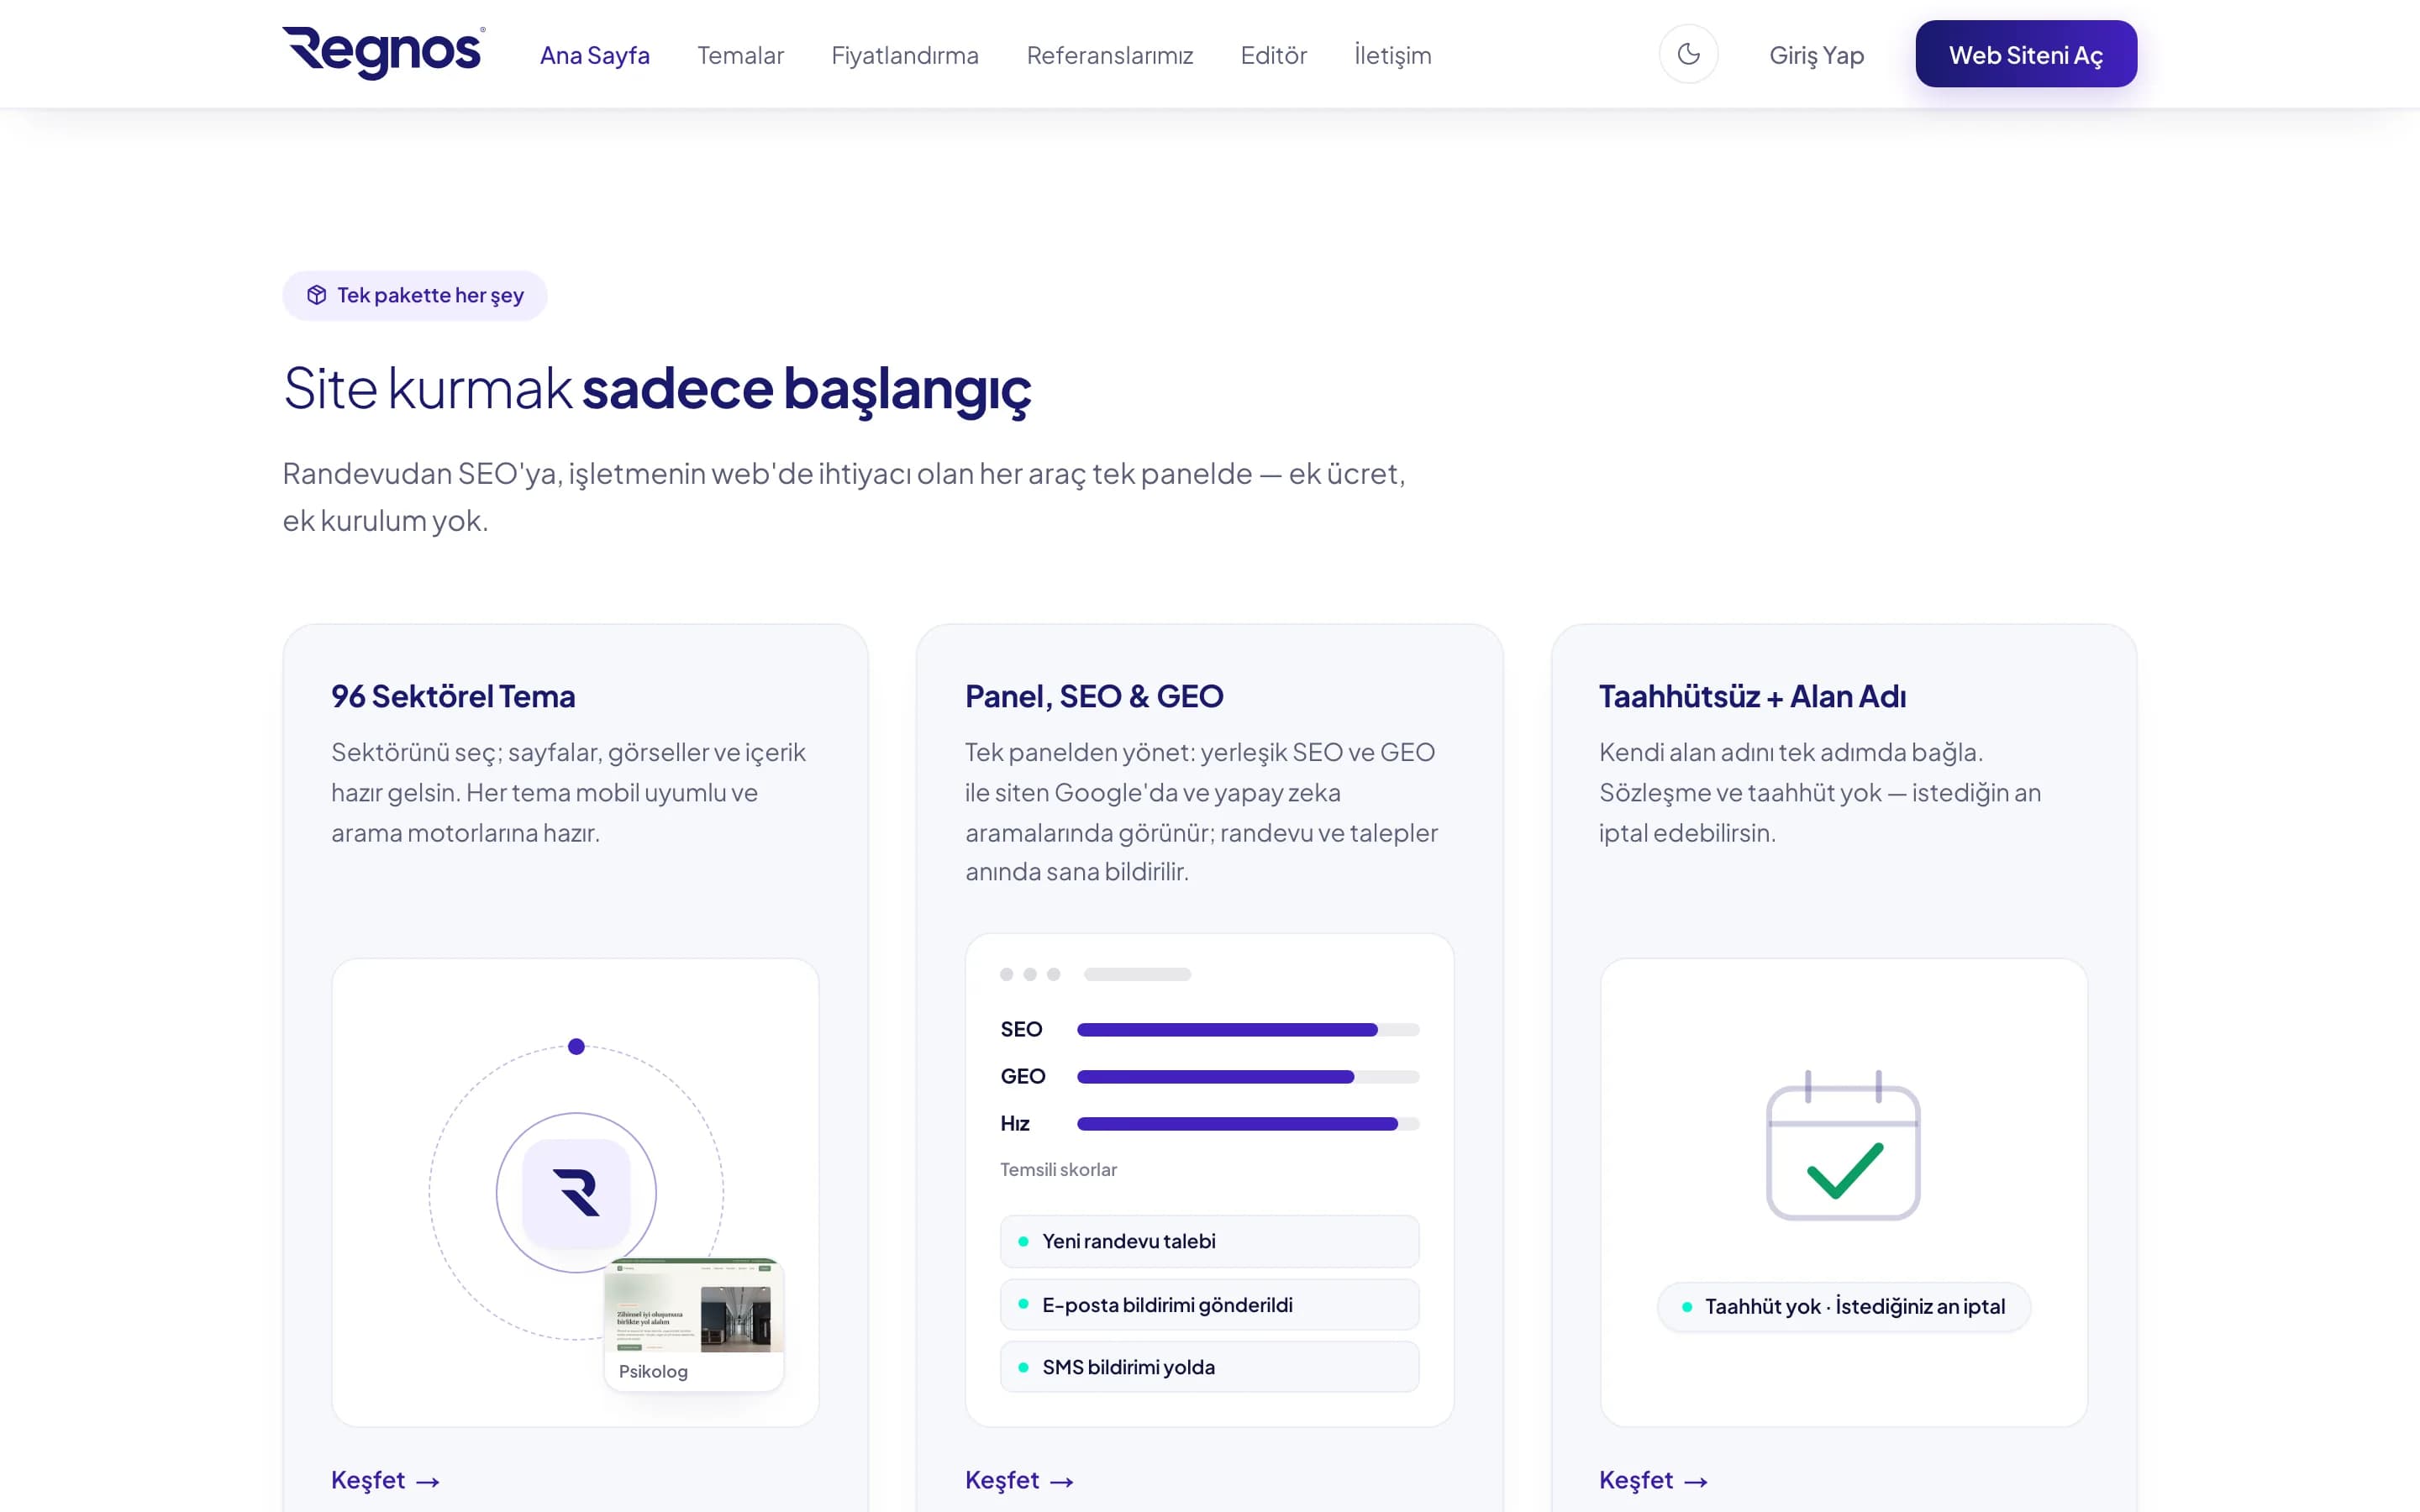Click the SEO score bar
This screenshot has height=1512, width=2420.
pyautogui.click(x=1248, y=1030)
